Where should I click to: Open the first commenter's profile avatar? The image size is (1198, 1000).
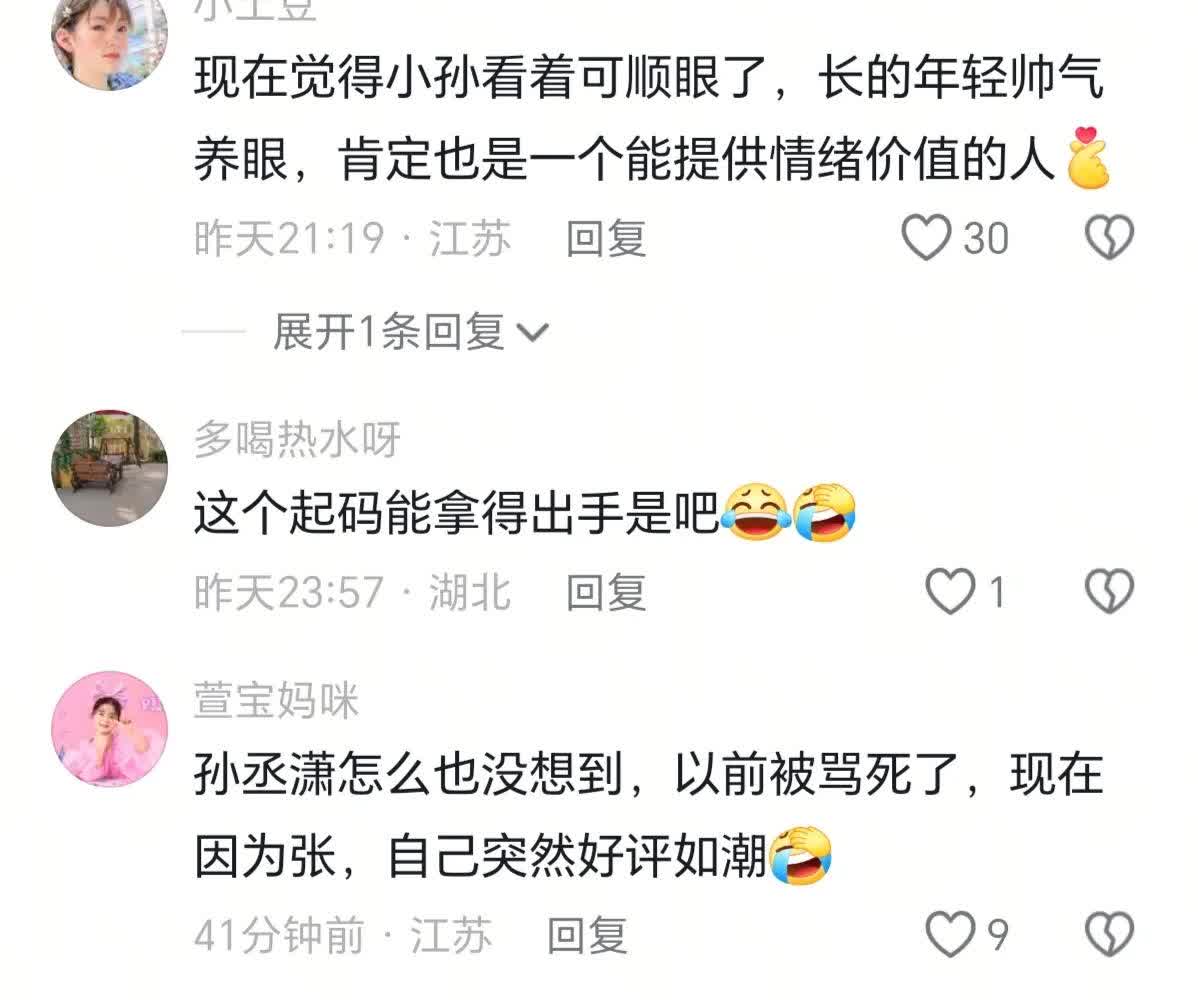[x=109, y=38]
